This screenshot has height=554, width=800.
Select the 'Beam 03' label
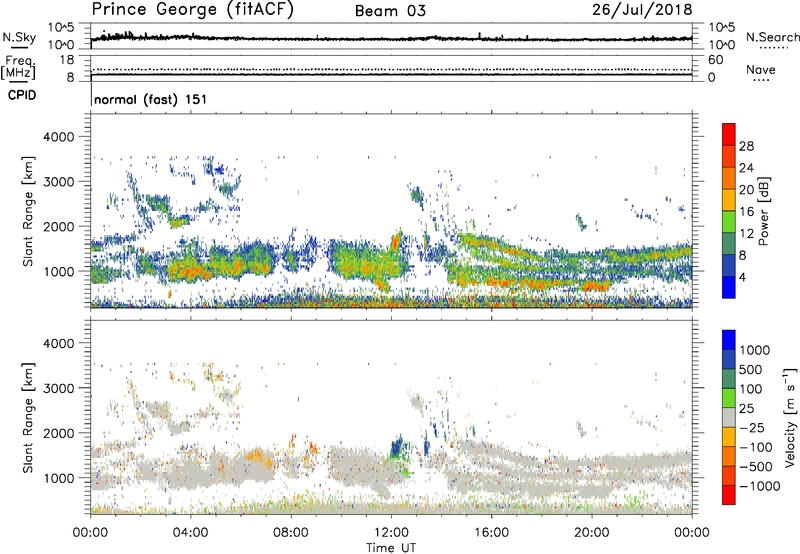point(390,11)
